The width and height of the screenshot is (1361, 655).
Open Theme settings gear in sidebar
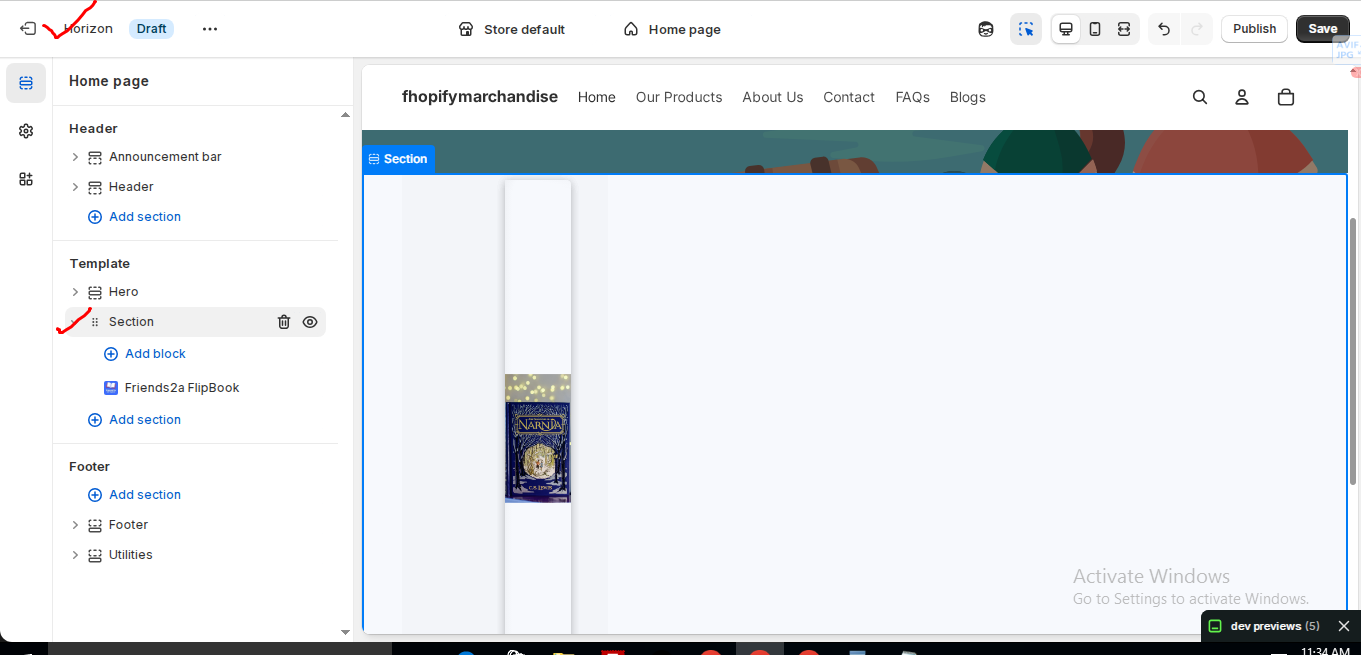tap(26, 131)
